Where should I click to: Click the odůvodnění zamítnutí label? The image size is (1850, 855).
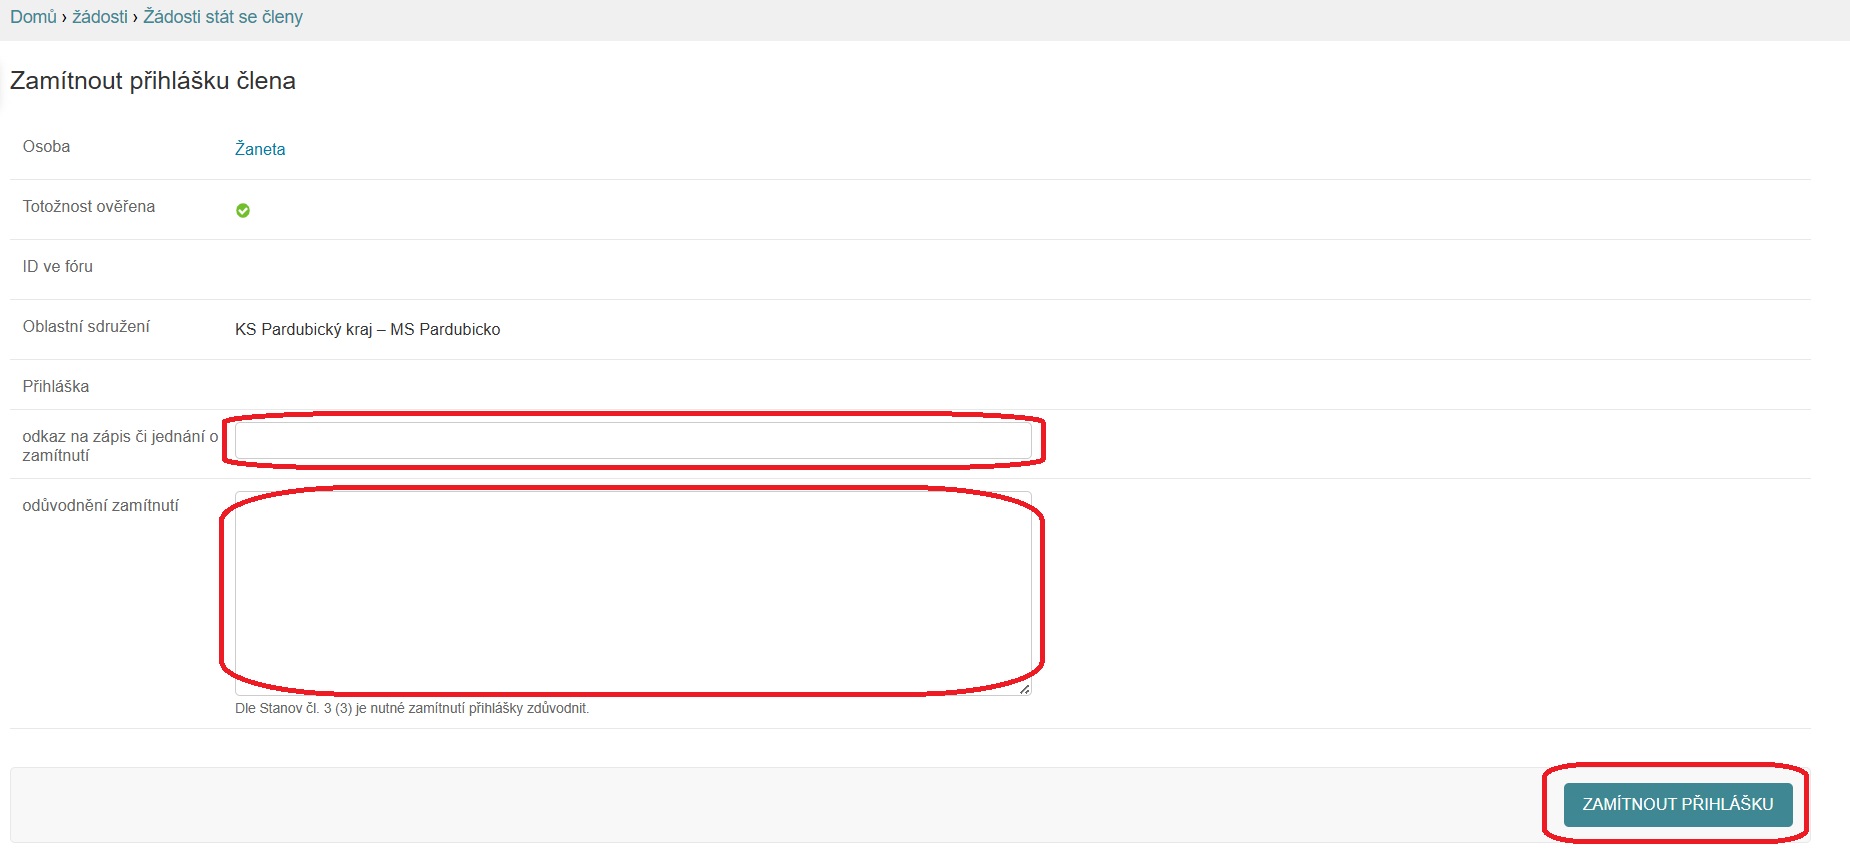pos(101,506)
